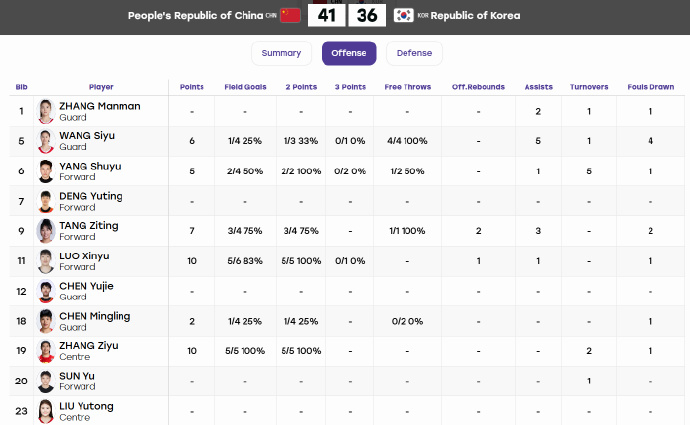Click DENG Yuting's player photo
This screenshot has height=425, width=690.
[46, 201]
